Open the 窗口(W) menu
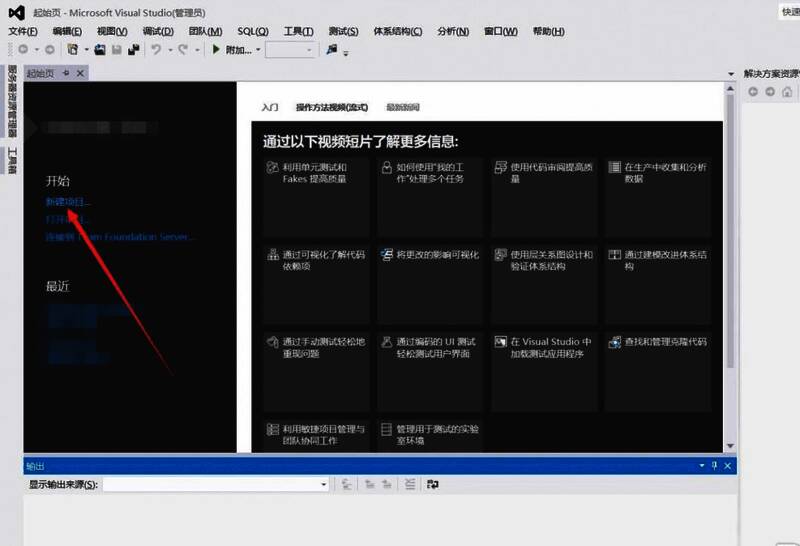 (x=501, y=32)
